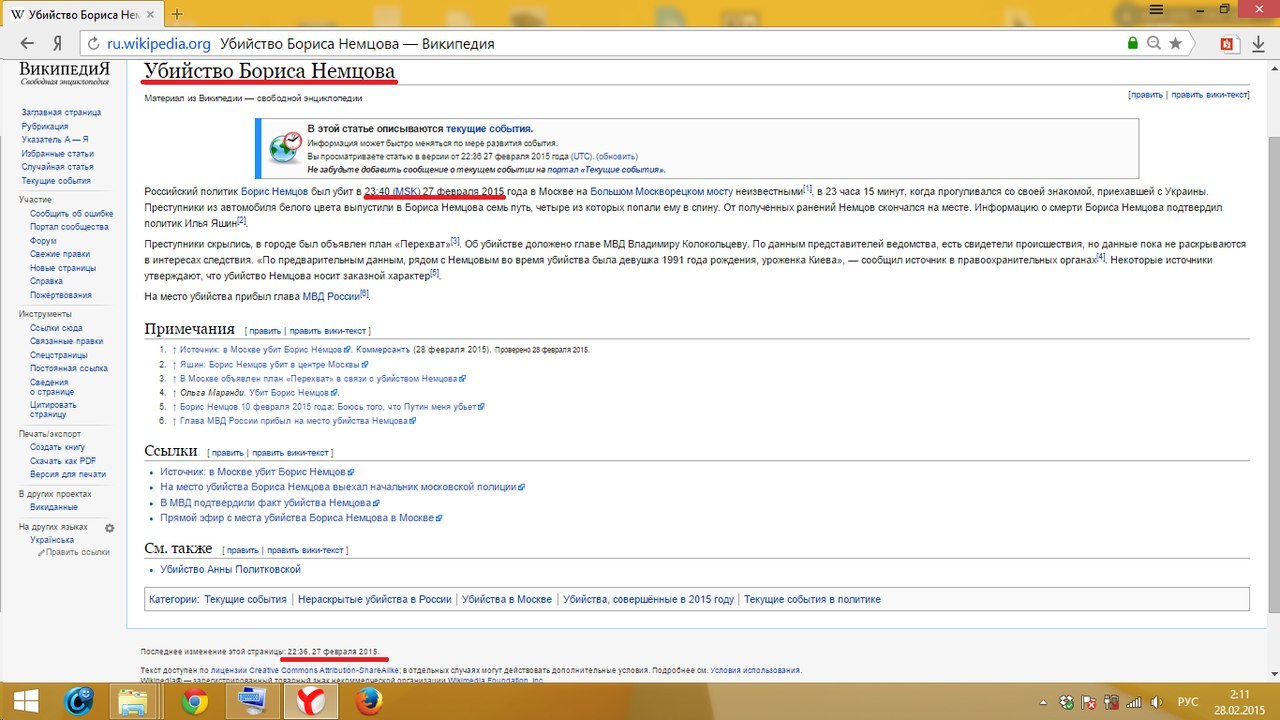Open 'Случайная статья' sidebar link
1280x720 pixels.
coord(57,167)
